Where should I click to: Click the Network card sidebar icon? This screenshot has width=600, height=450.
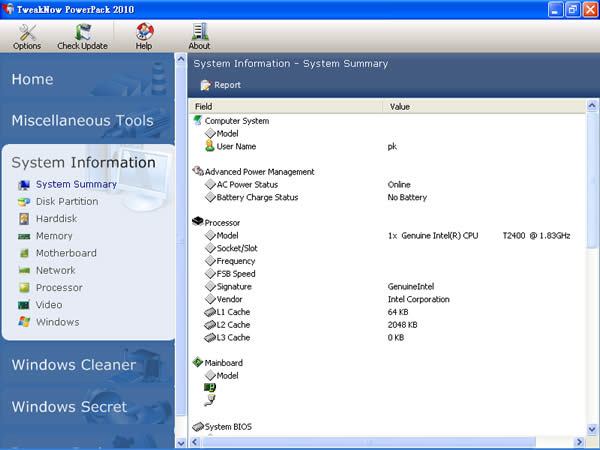(x=24, y=271)
